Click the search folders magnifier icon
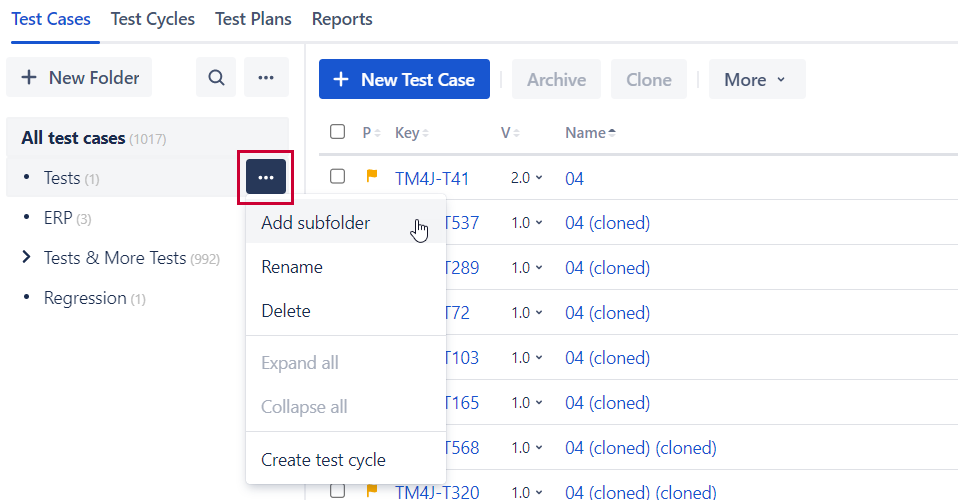 click(216, 77)
